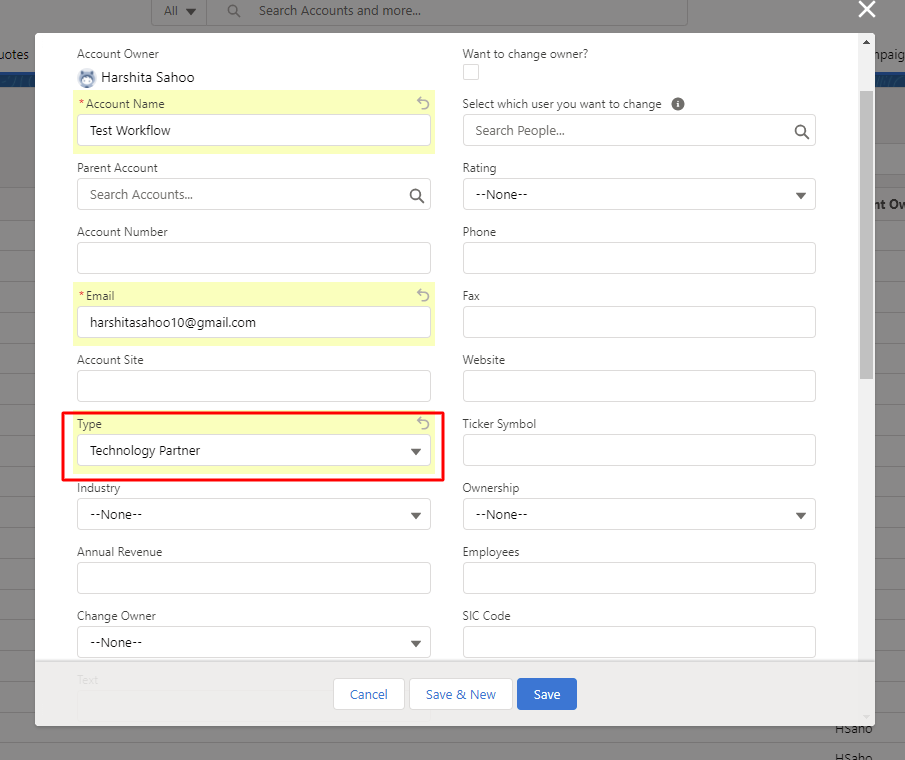
Task: Open the All search scope dropdown
Action: click(180, 11)
